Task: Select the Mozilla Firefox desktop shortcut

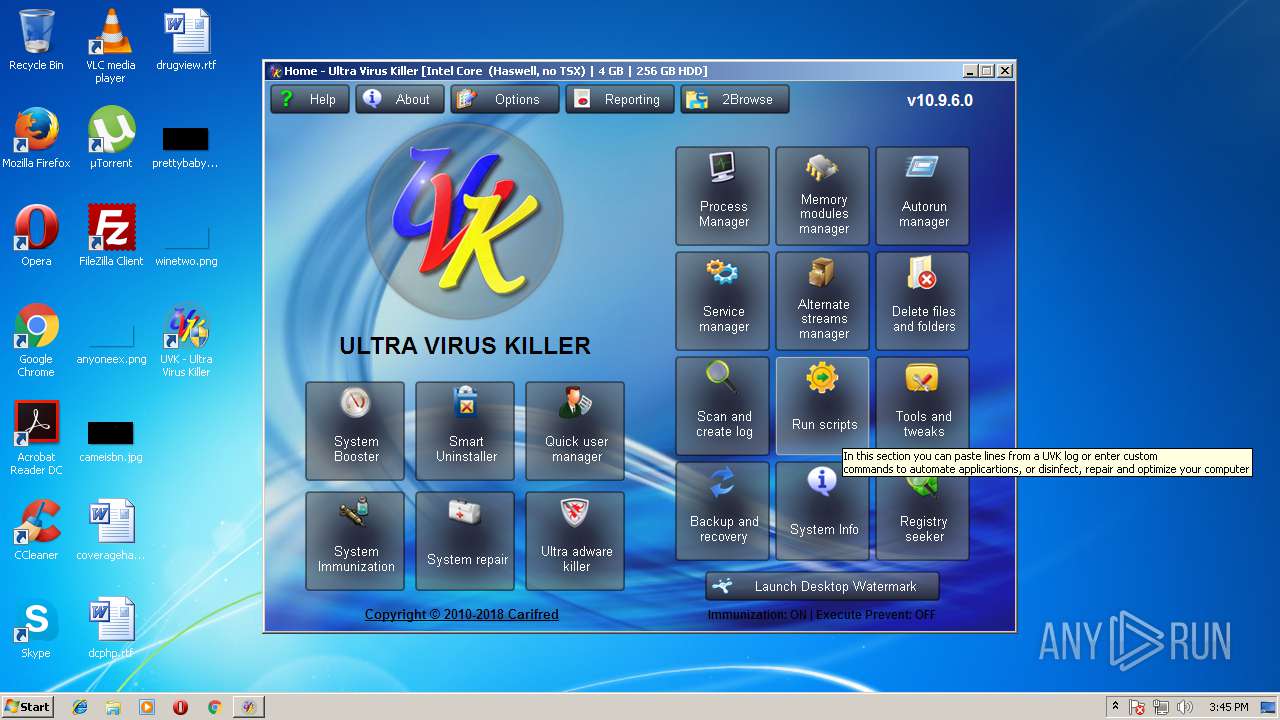Action: (36, 138)
